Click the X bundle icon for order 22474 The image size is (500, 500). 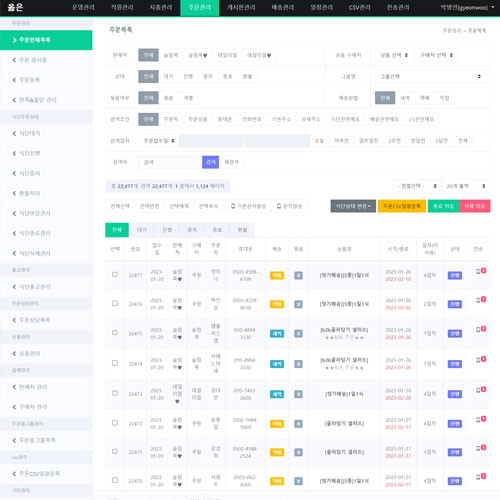(x=298, y=364)
